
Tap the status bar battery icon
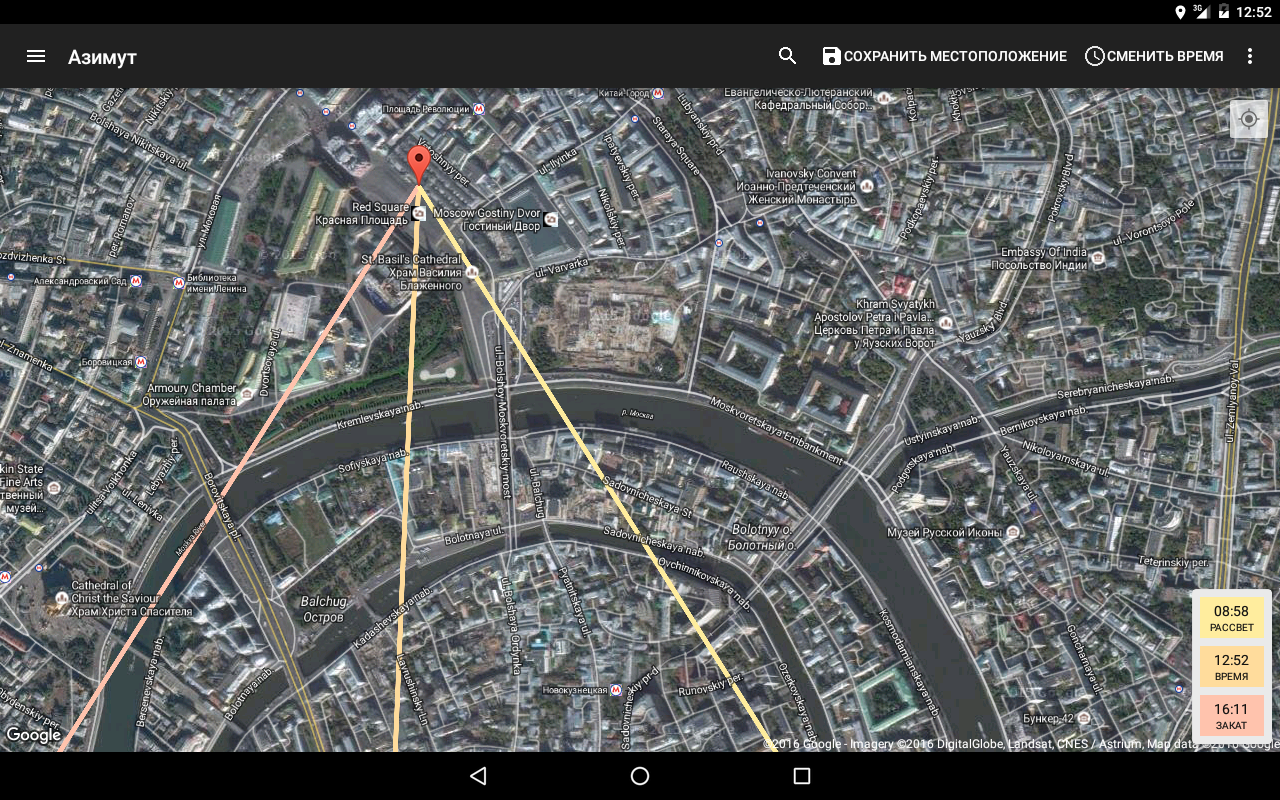coord(1223,12)
